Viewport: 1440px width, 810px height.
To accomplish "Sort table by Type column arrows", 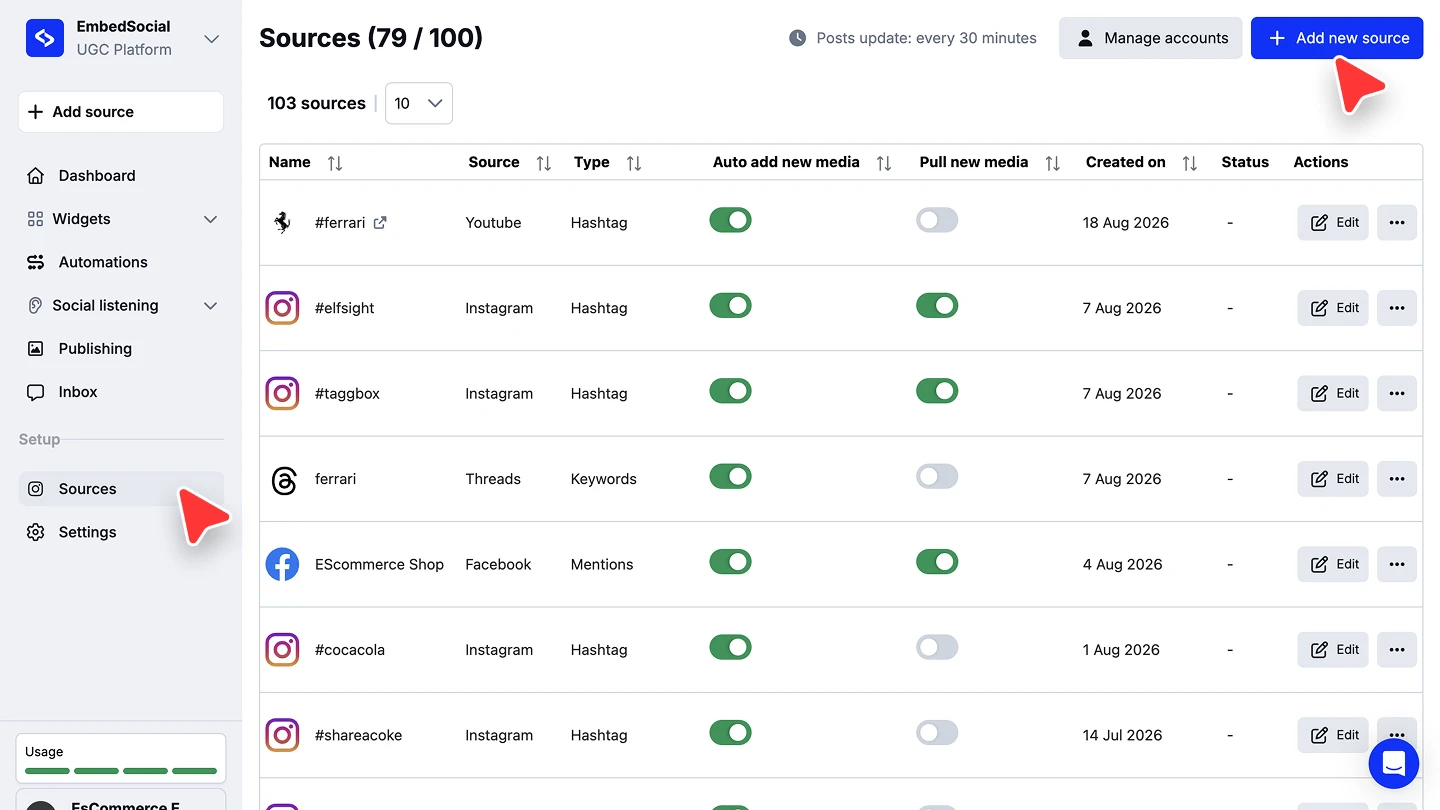I will click(634, 162).
